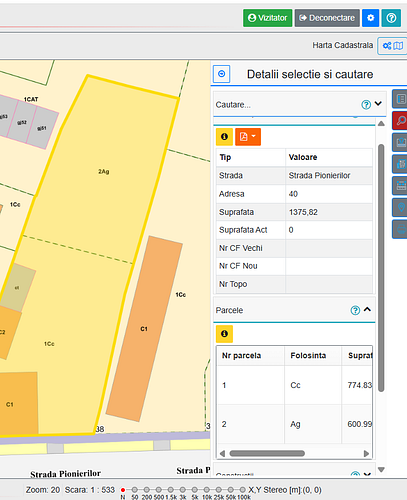The image size is (407, 500).
Task: Click the printer sidebar icon
Action: [x=400, y=229]
